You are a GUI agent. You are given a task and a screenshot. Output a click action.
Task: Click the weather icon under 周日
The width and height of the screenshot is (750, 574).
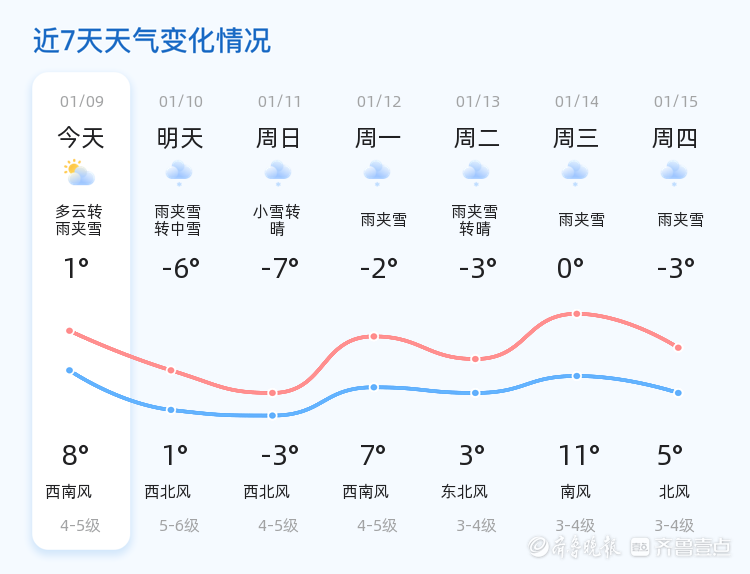point(278,173)
